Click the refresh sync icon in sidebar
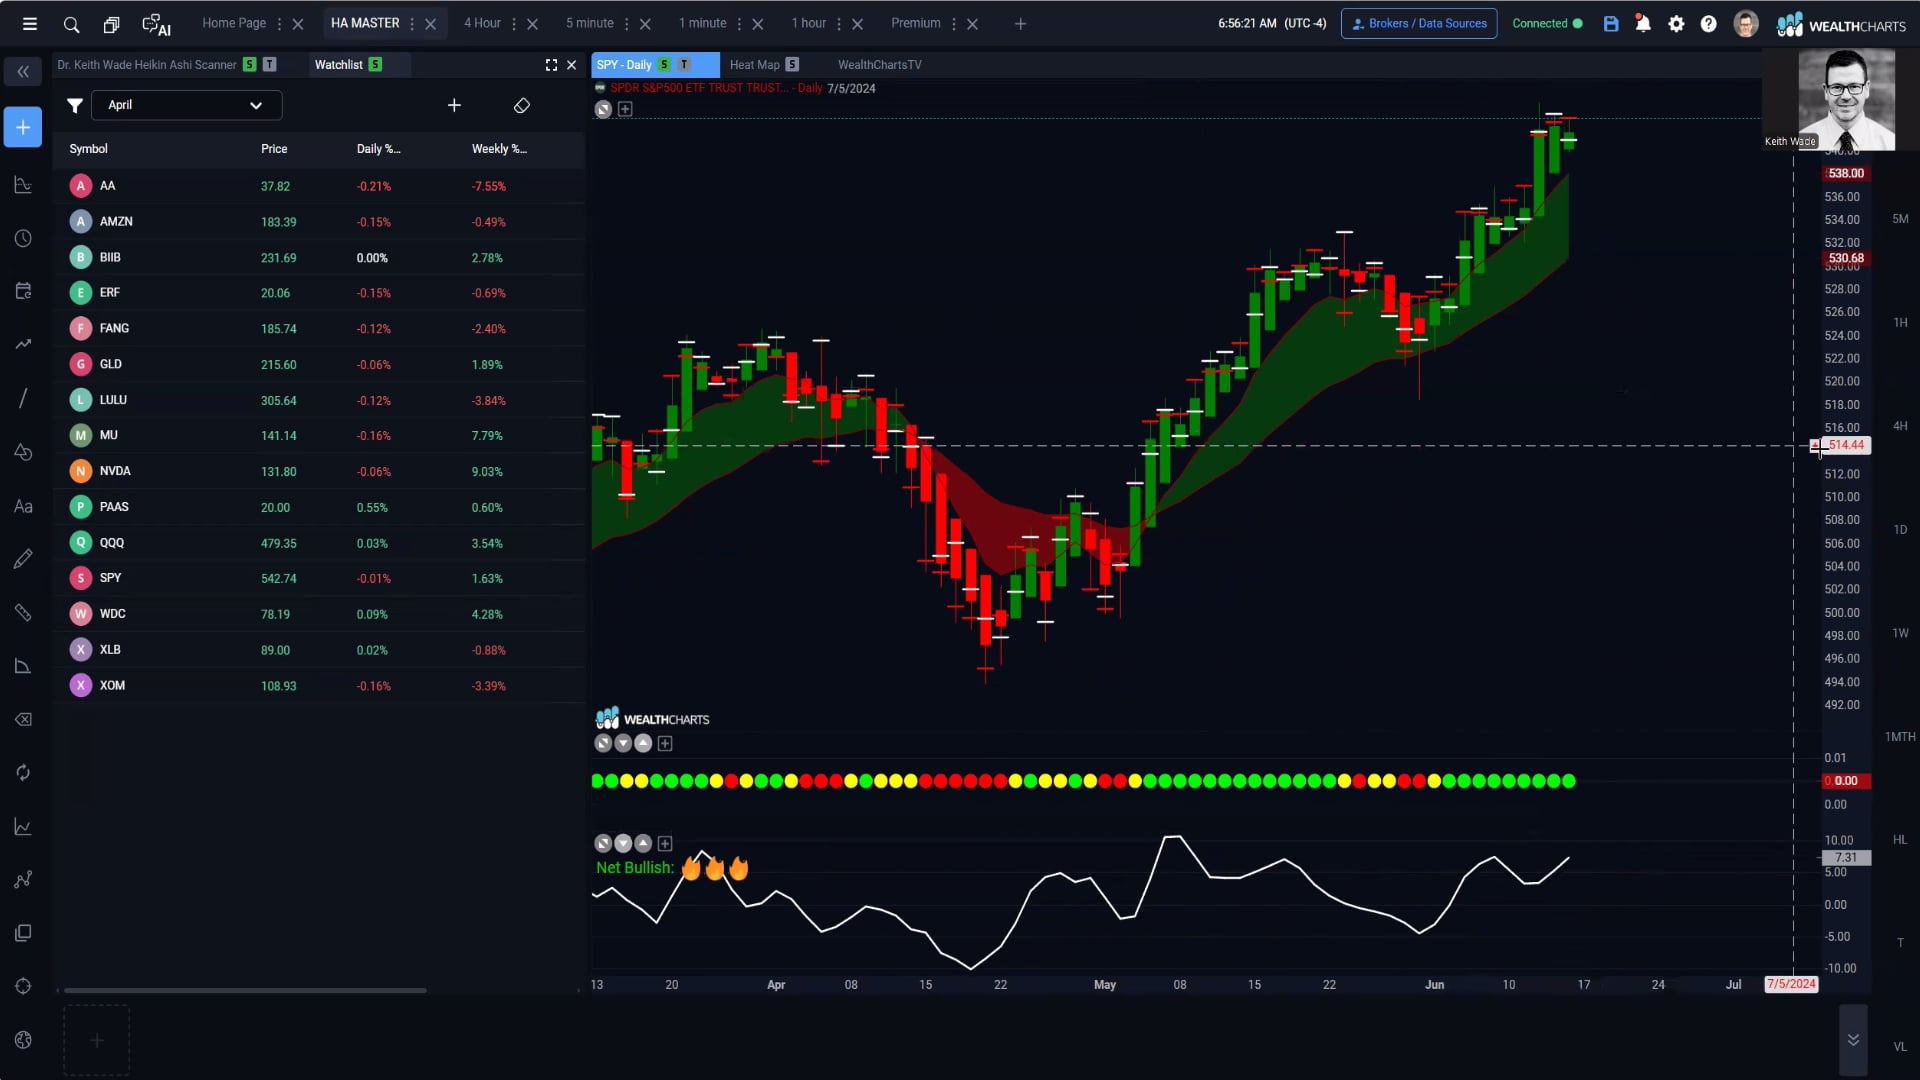The width and height of the screenshot is (1920, 1080). (23, 773)
